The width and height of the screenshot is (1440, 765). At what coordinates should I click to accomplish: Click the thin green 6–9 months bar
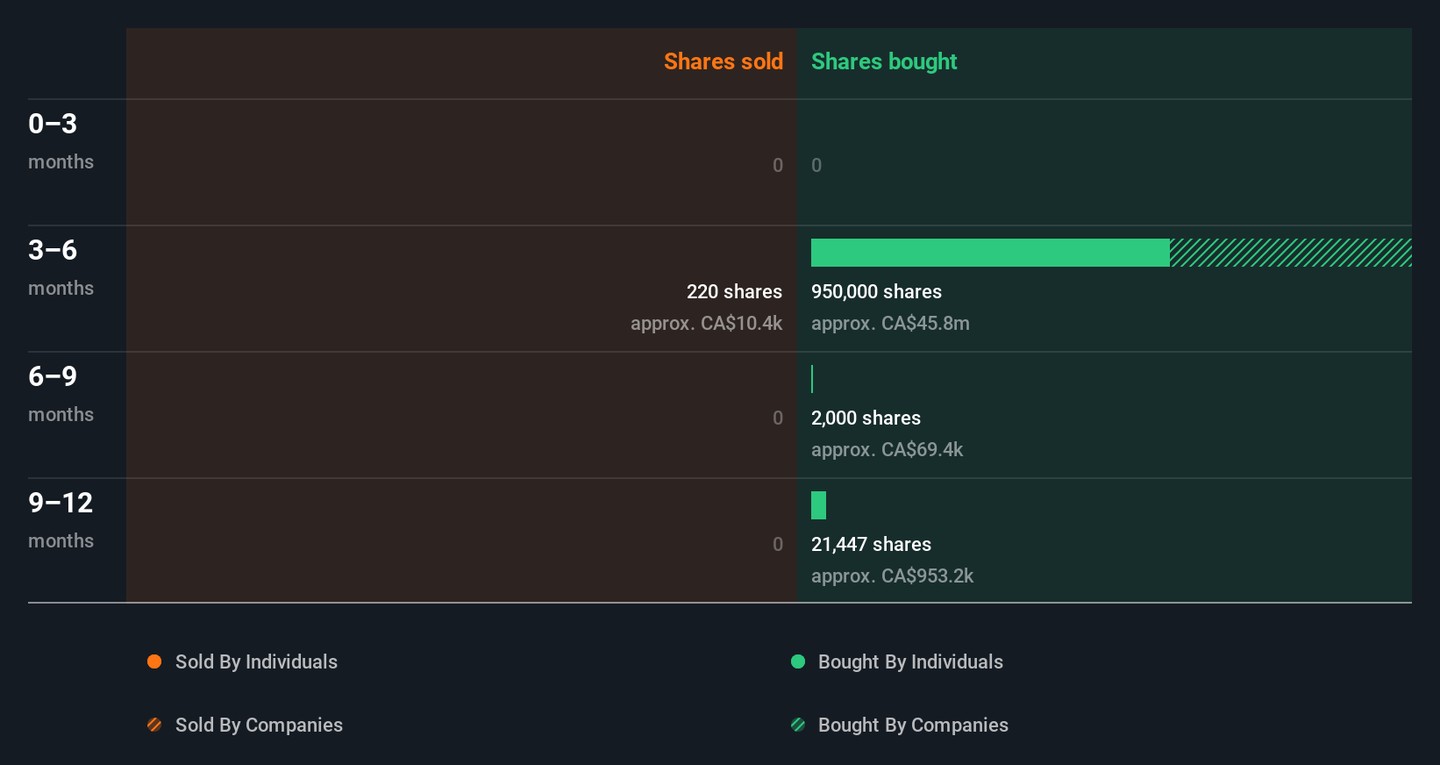point(812,379)
